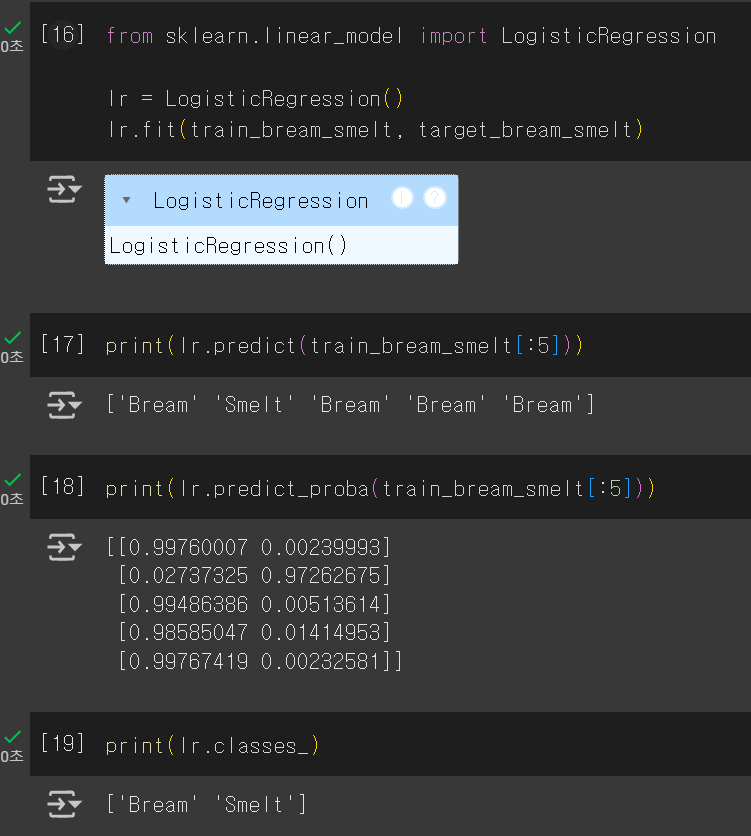Run cell [19] via its execution counter
This screenshot has height=836, width=751.
[x=62, y=743]
